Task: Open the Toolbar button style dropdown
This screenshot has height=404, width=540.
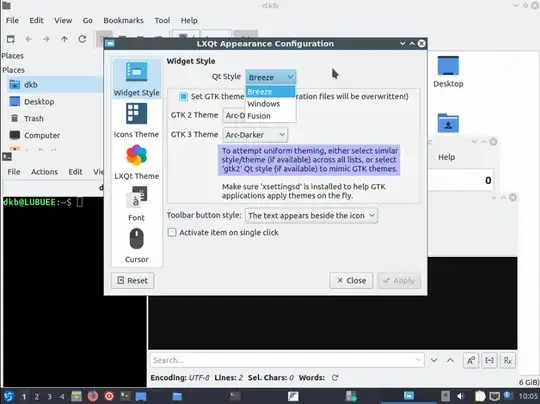Action: tap(311, 216)
